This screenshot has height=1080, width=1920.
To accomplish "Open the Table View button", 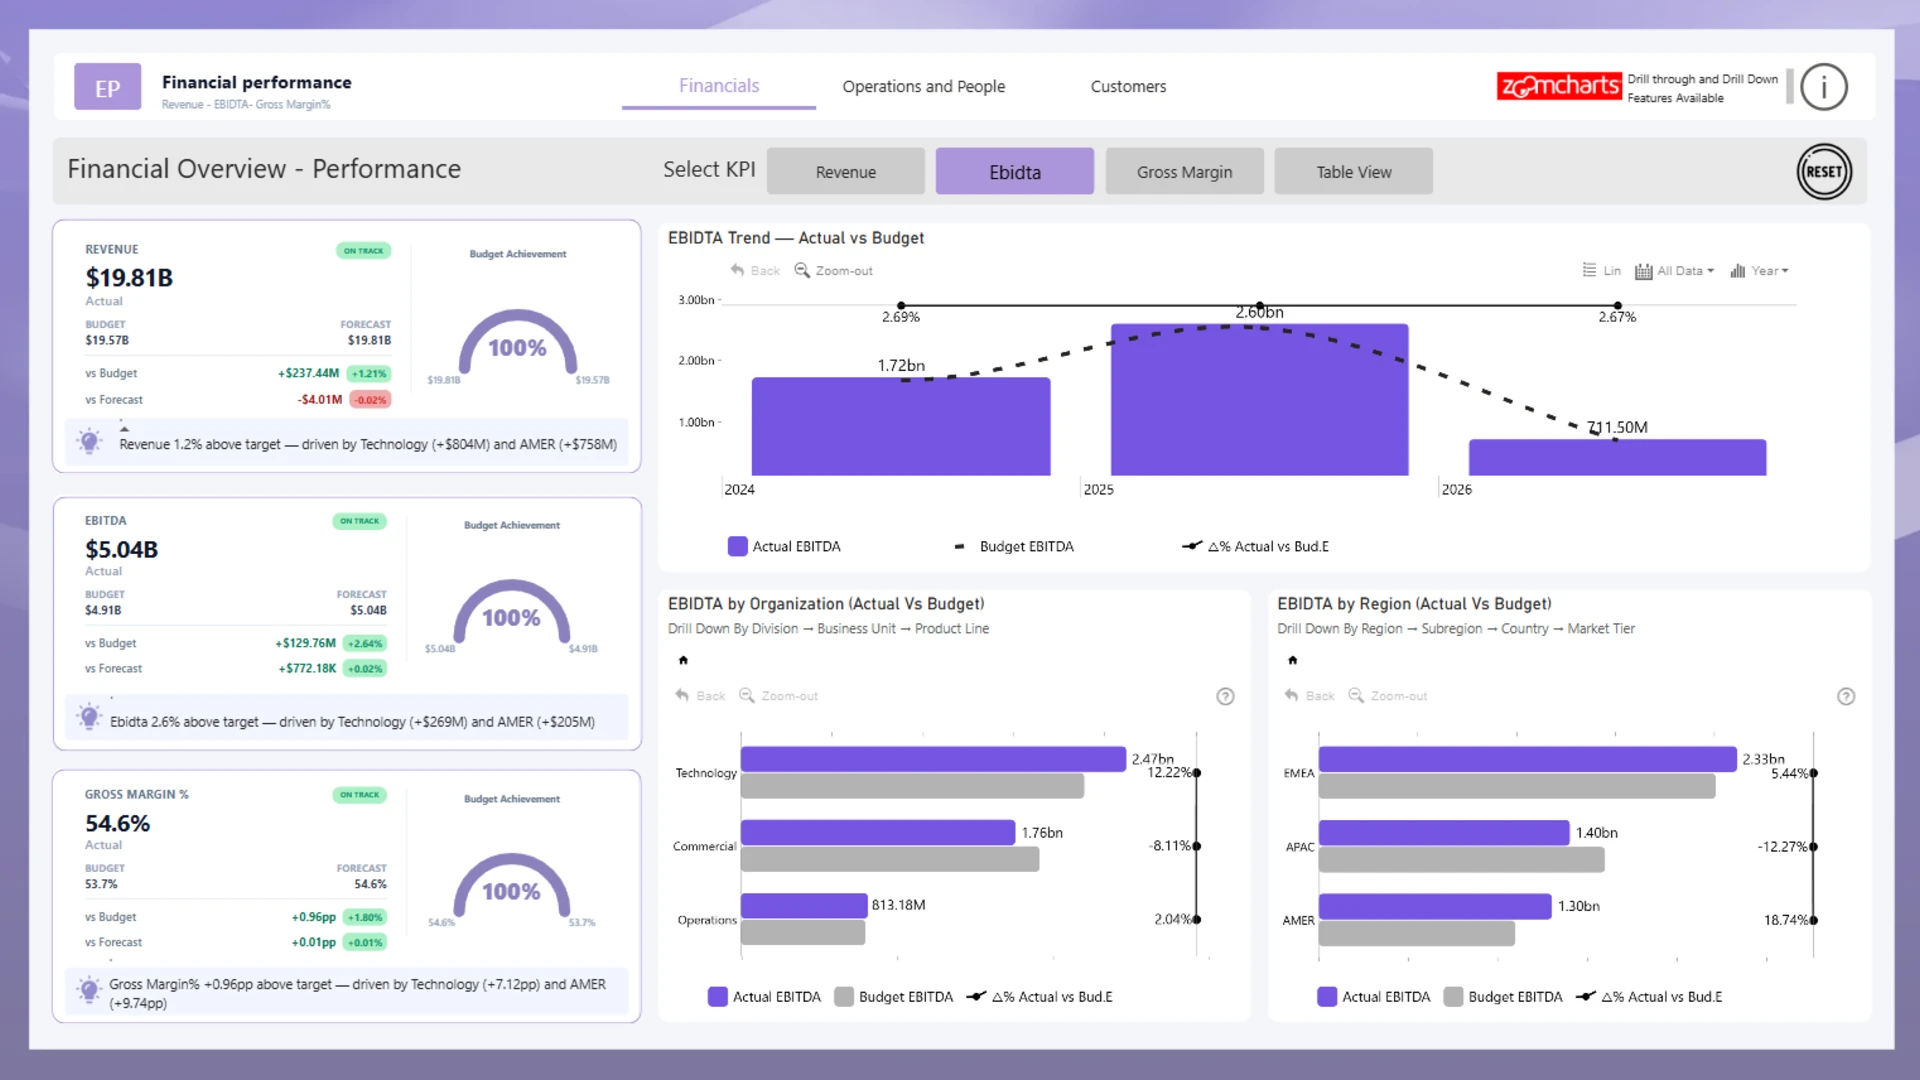I will (x=1353, y=172).
